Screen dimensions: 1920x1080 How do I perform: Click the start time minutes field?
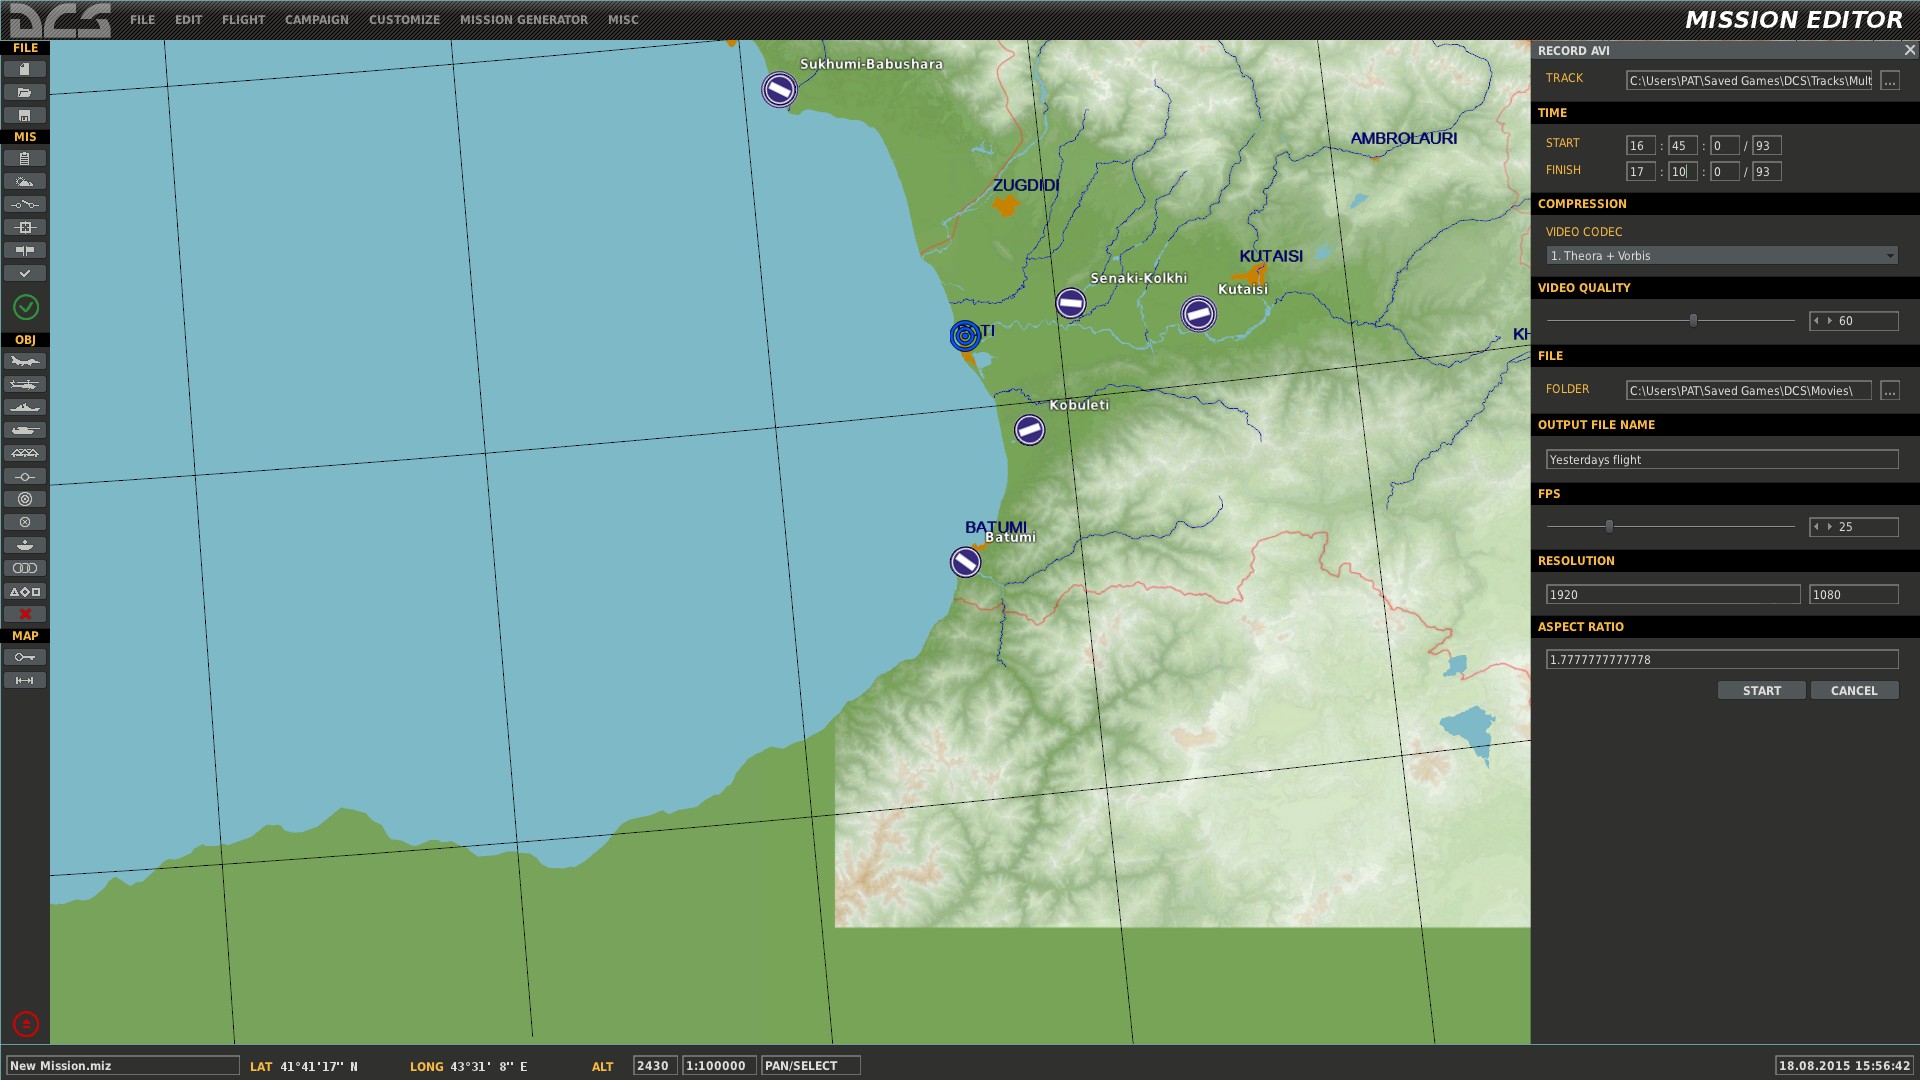click(1683, 146)
